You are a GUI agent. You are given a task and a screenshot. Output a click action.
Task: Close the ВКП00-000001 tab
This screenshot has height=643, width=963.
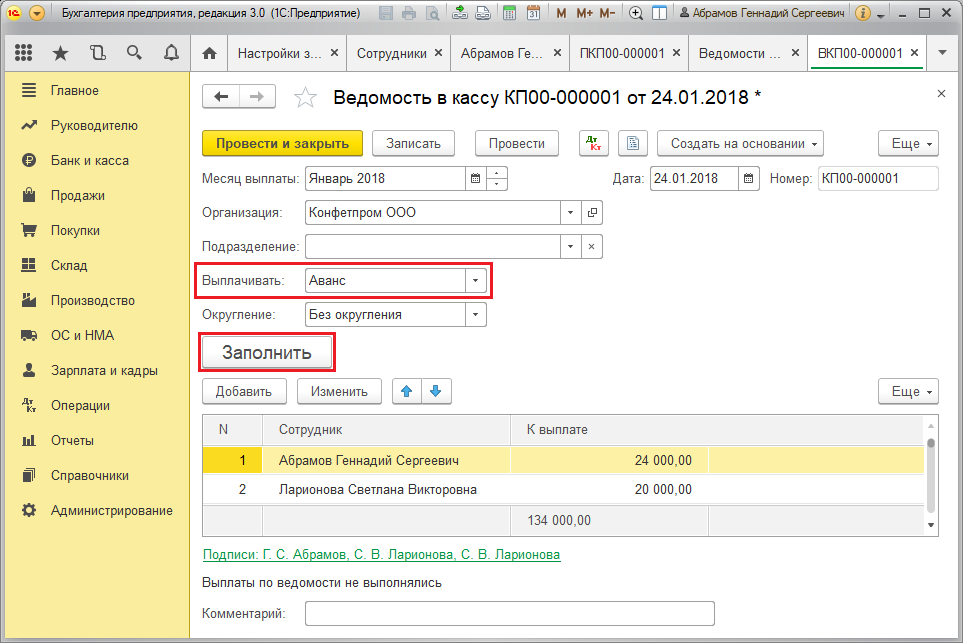tap(914, 53)
